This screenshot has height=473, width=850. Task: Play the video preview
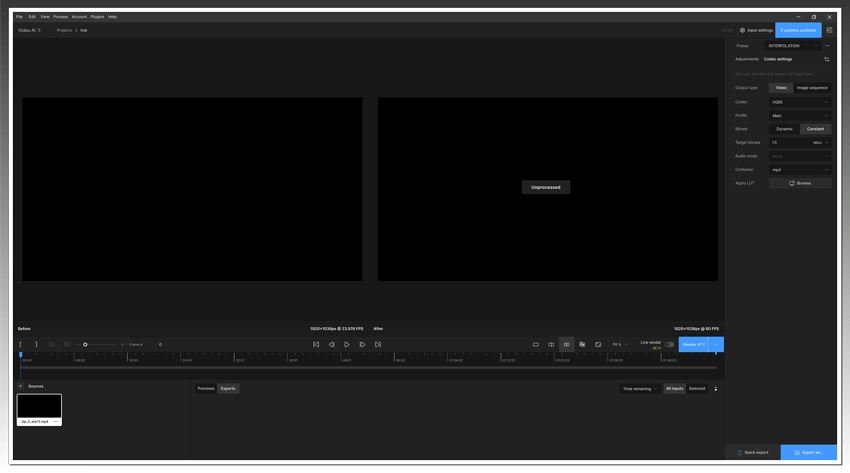coord(347,345)
